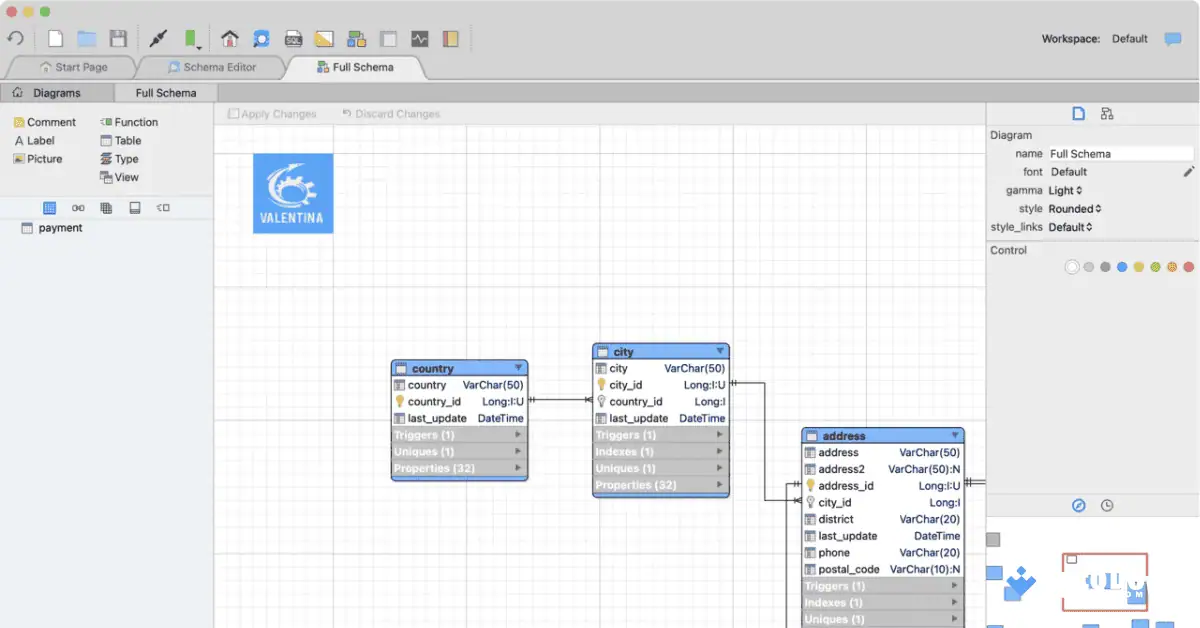Switch to the structure view in the properties panel

click(1107, 114)
